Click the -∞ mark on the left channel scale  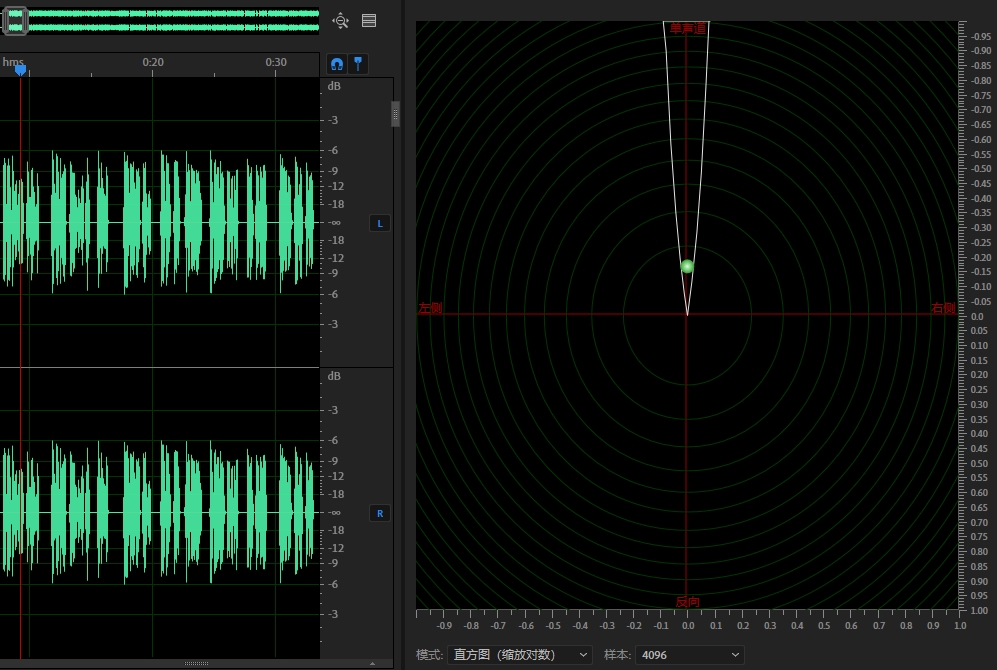pyautogui.click(x=334, y=222)
